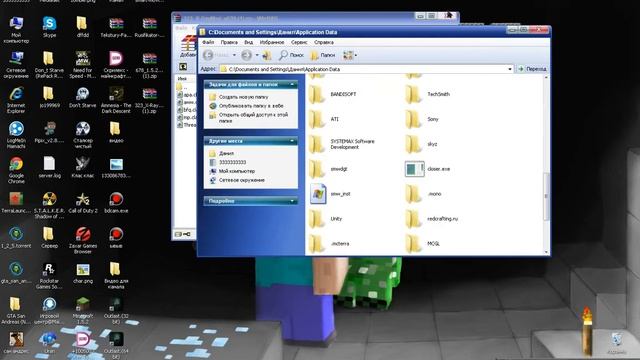Open the Вид menu

pos(249,42)
